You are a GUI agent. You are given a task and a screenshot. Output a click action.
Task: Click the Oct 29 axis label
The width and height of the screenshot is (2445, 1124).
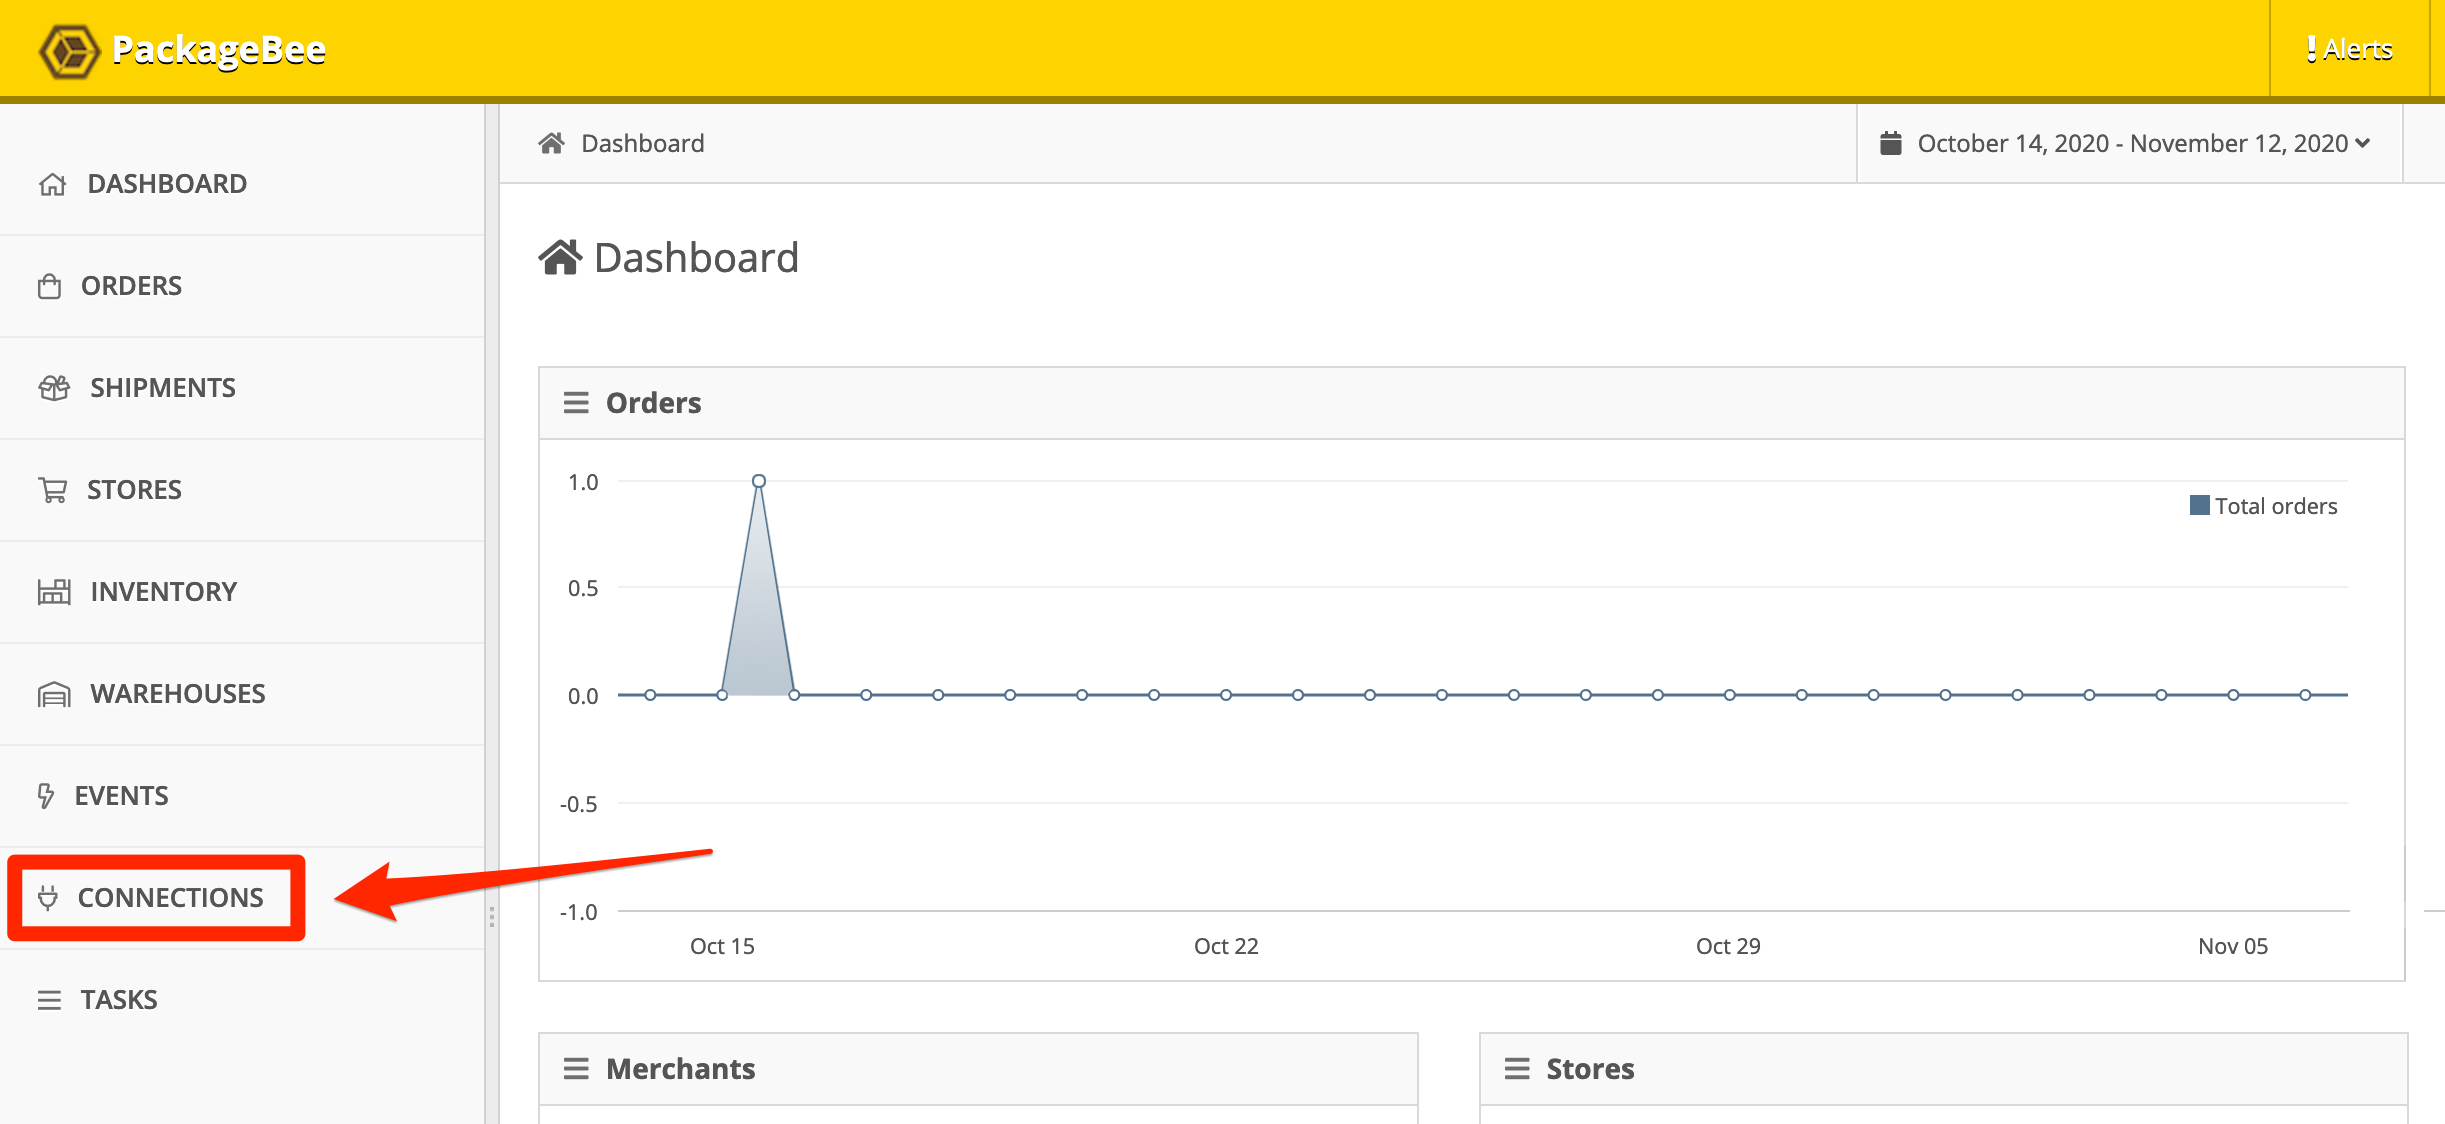click(1728, 946)
